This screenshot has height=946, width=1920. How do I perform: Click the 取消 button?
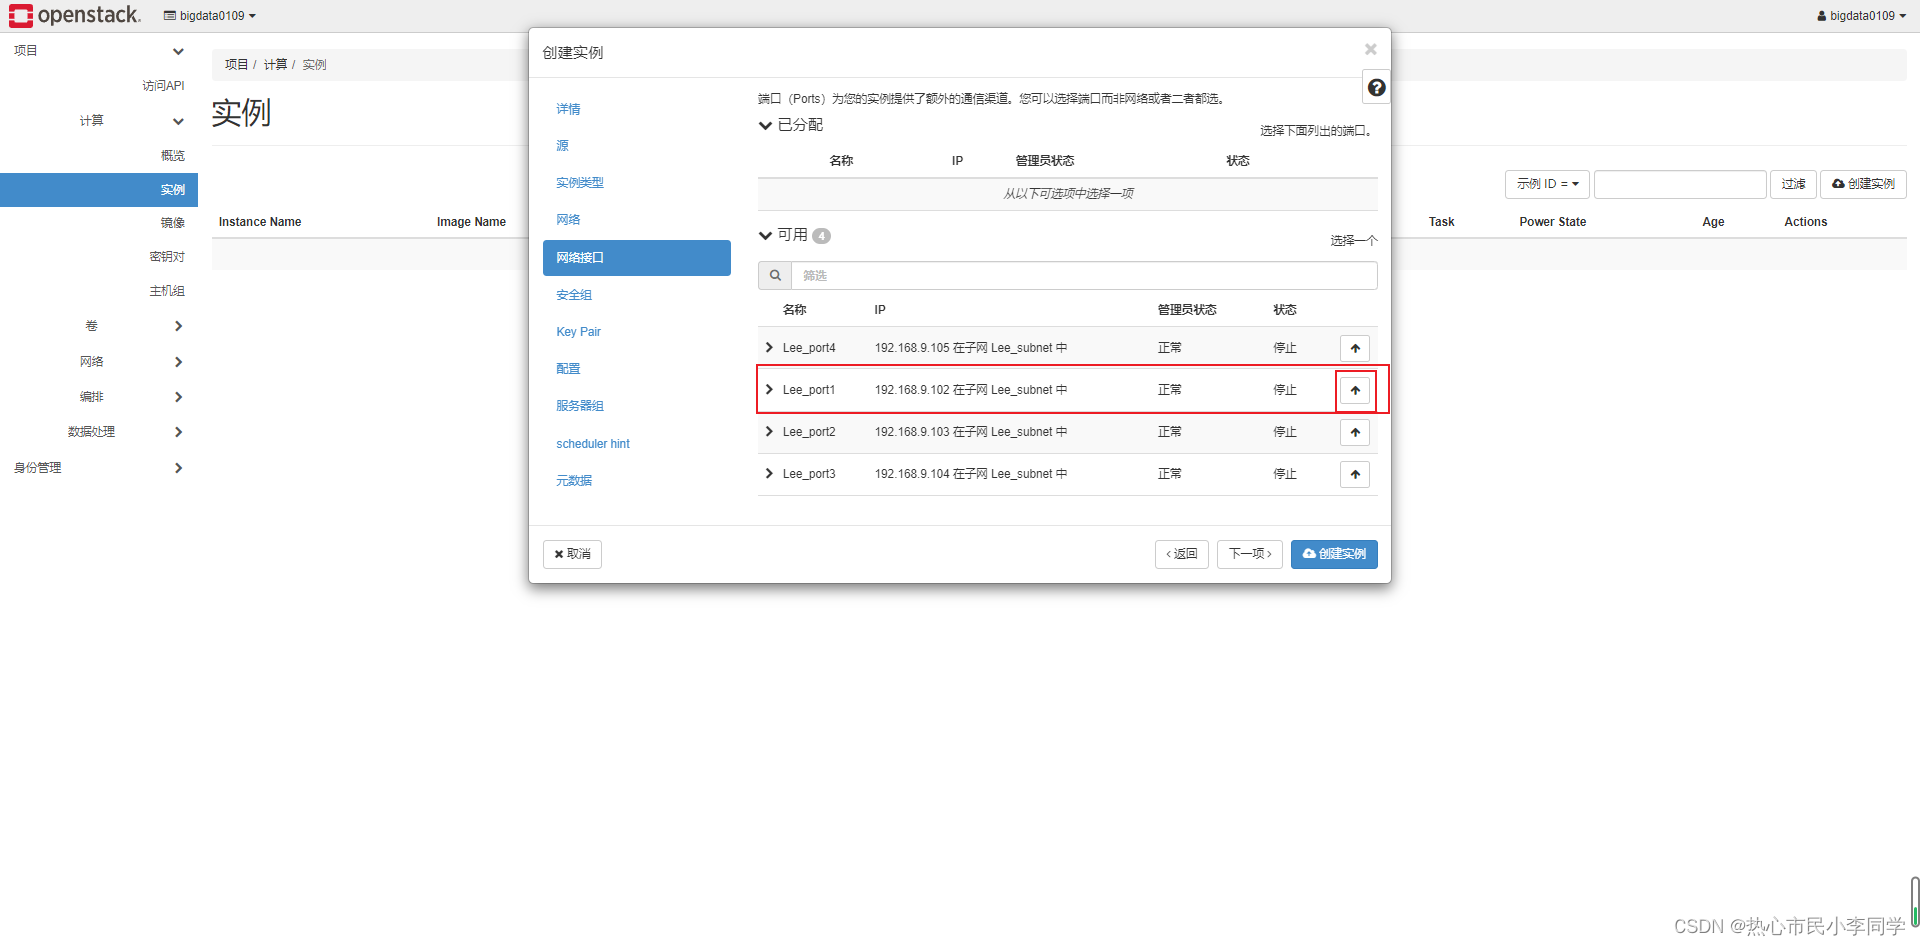(x=572, y=554)
